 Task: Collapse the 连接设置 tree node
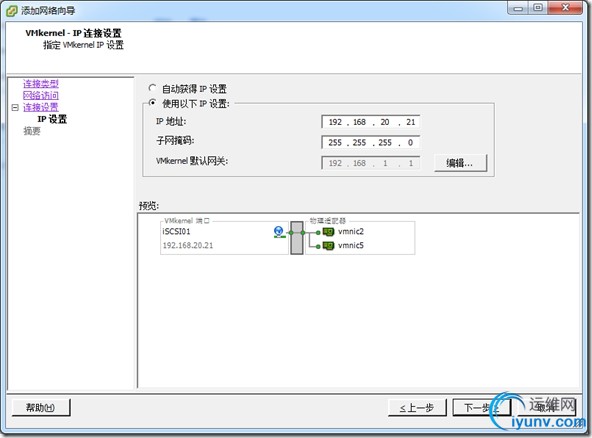(15, 108)
